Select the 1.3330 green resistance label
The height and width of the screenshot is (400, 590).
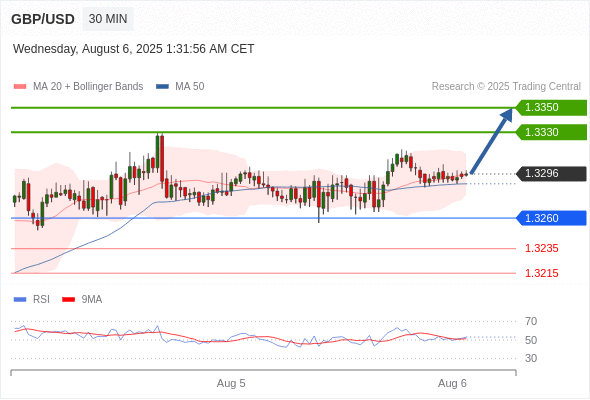pos(551,132)
